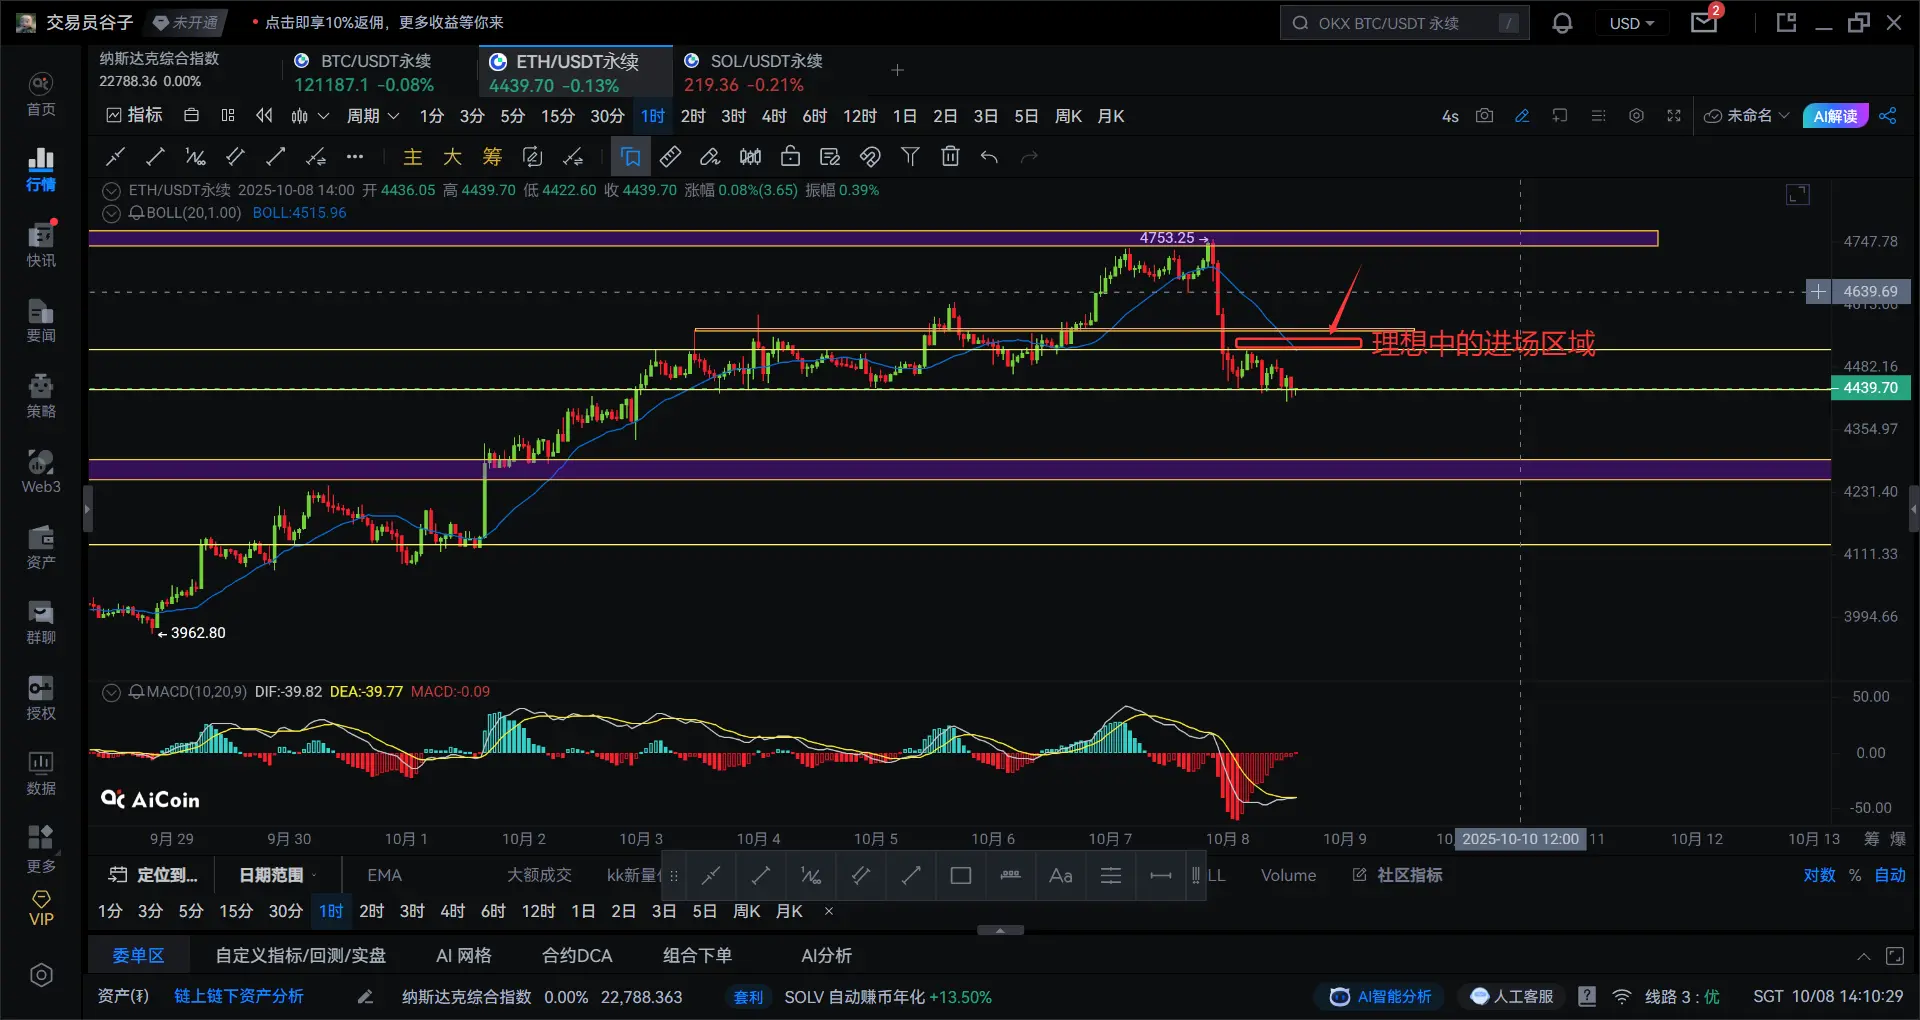Open the 日期范围 date range dropdown
The width and height of the screenshot is (1920, 1020).
277,875
